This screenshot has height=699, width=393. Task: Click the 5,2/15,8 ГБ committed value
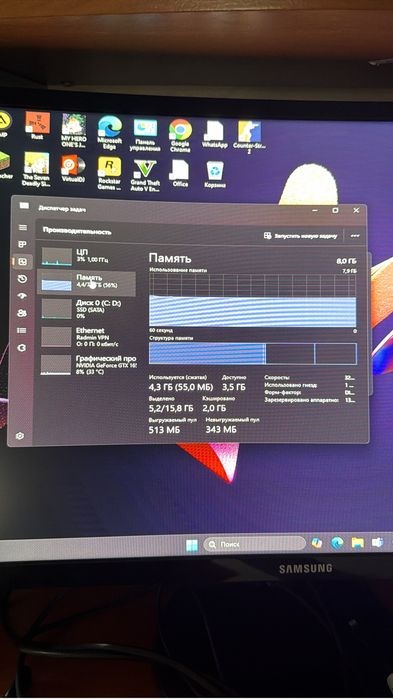[171, 408]
